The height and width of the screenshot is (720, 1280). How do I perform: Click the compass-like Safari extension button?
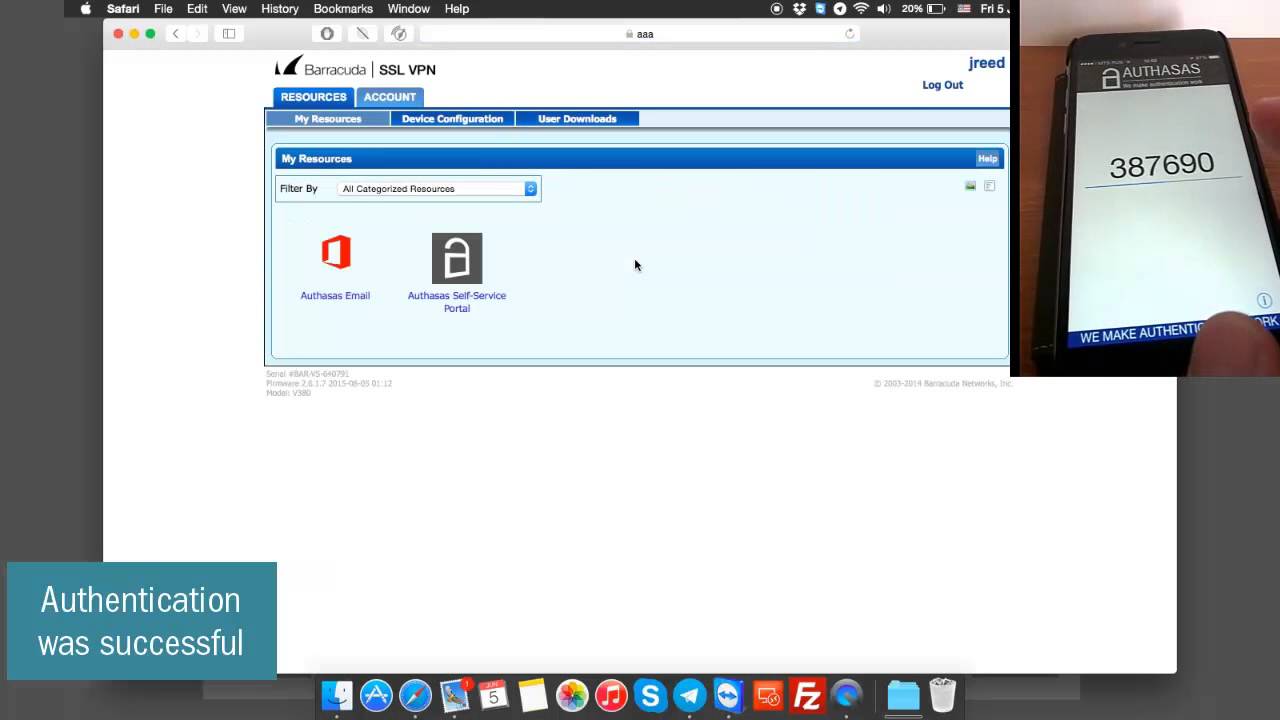click(x=399, y=34)
